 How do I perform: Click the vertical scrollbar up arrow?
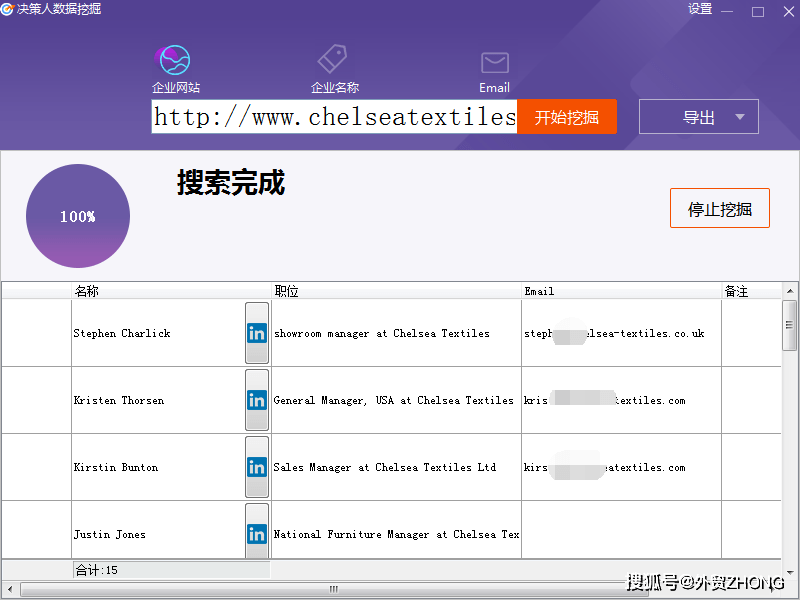click(790, 291)
